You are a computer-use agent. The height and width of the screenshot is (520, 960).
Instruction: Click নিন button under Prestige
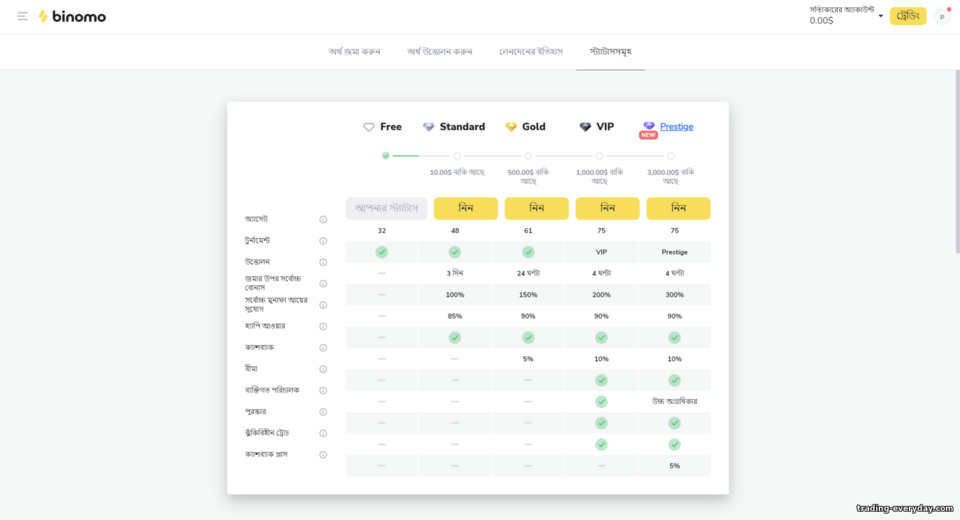pyautogui.click(x=678, y=208)
